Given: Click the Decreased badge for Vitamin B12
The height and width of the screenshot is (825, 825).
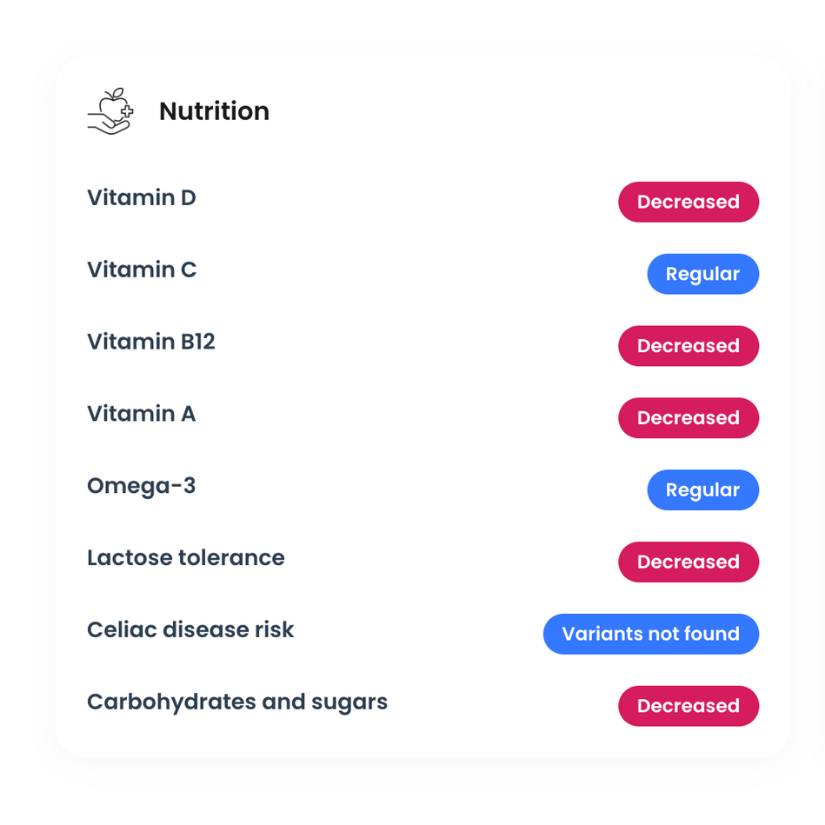Looking at the screenshot, I should click(x=688, y=346).
